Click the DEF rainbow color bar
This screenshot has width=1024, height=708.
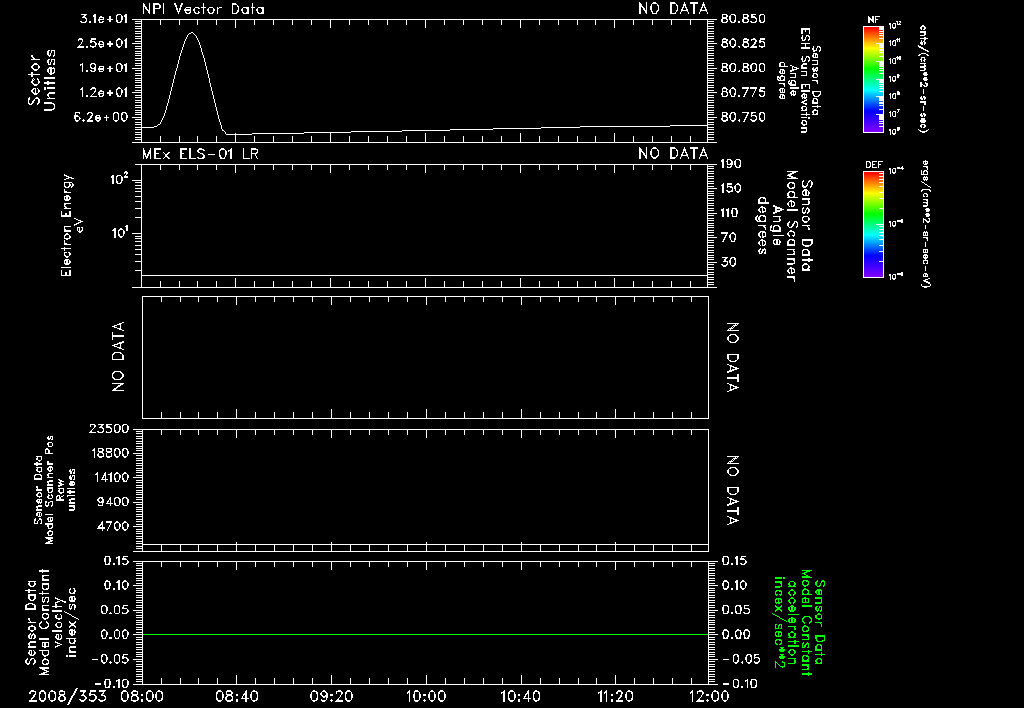click(x=874, y=224)
